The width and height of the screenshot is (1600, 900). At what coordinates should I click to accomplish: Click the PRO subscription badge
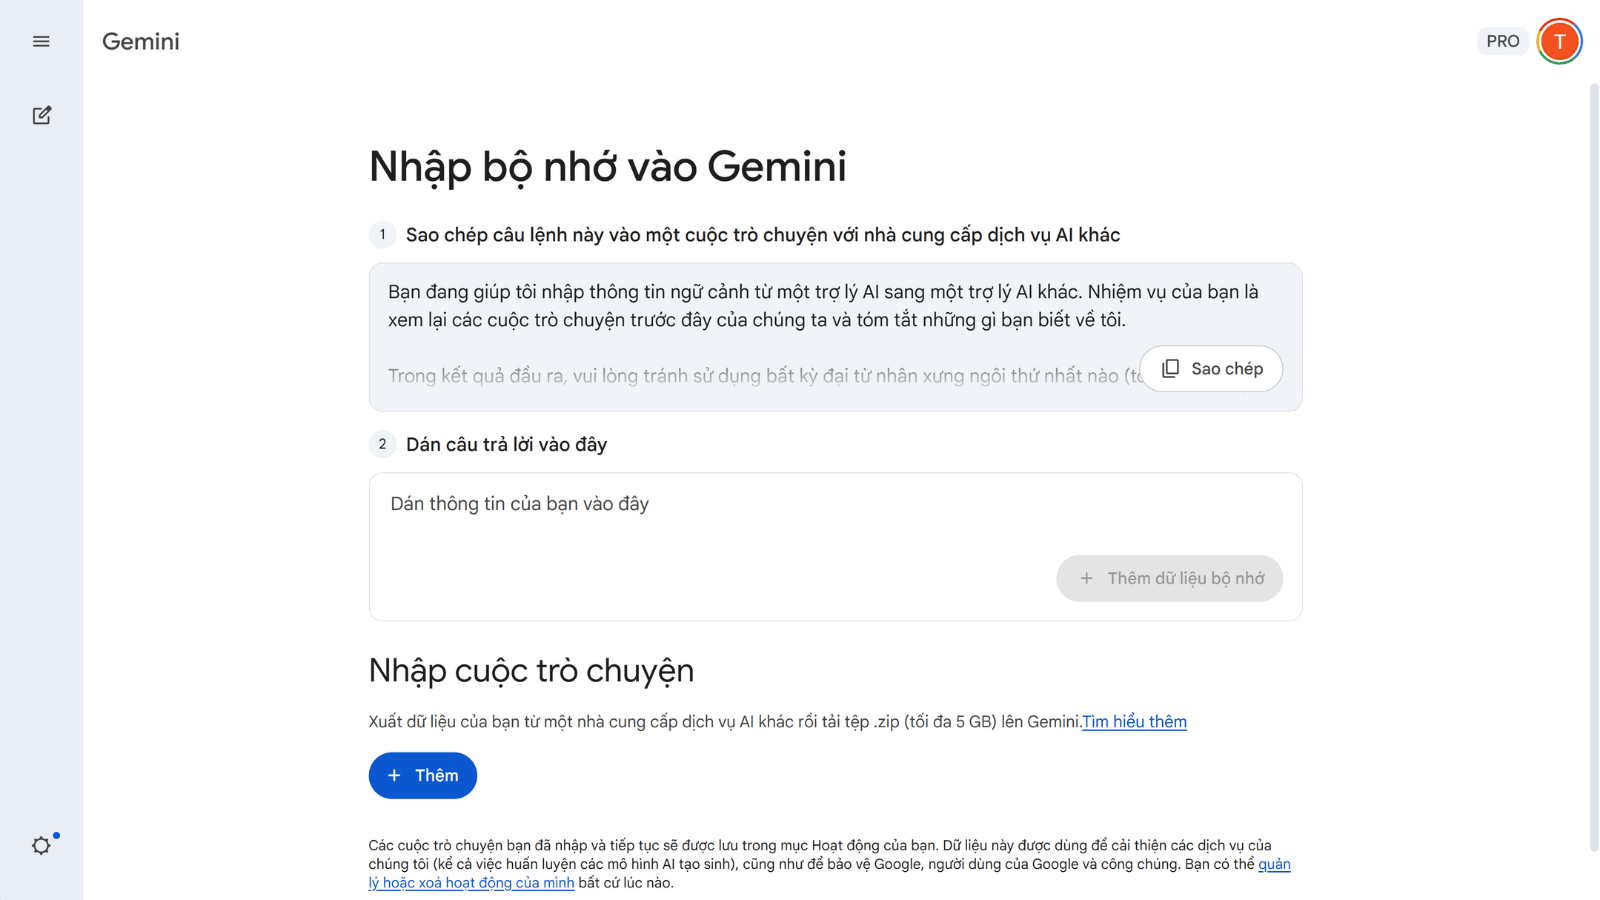click(x=1502, y=41)
